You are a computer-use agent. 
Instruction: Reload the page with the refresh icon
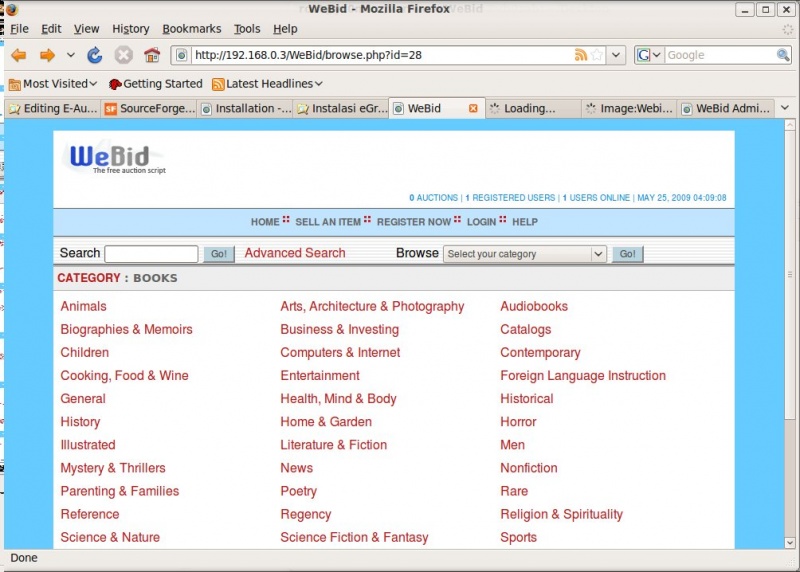coord(95,55)
